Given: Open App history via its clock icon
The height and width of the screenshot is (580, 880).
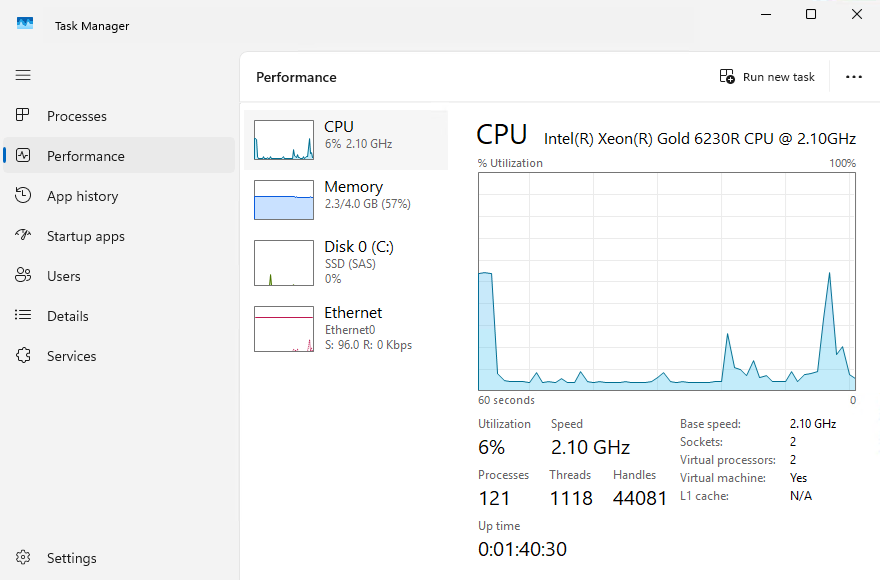Looking at the screenshot, I should click(22, 196).
